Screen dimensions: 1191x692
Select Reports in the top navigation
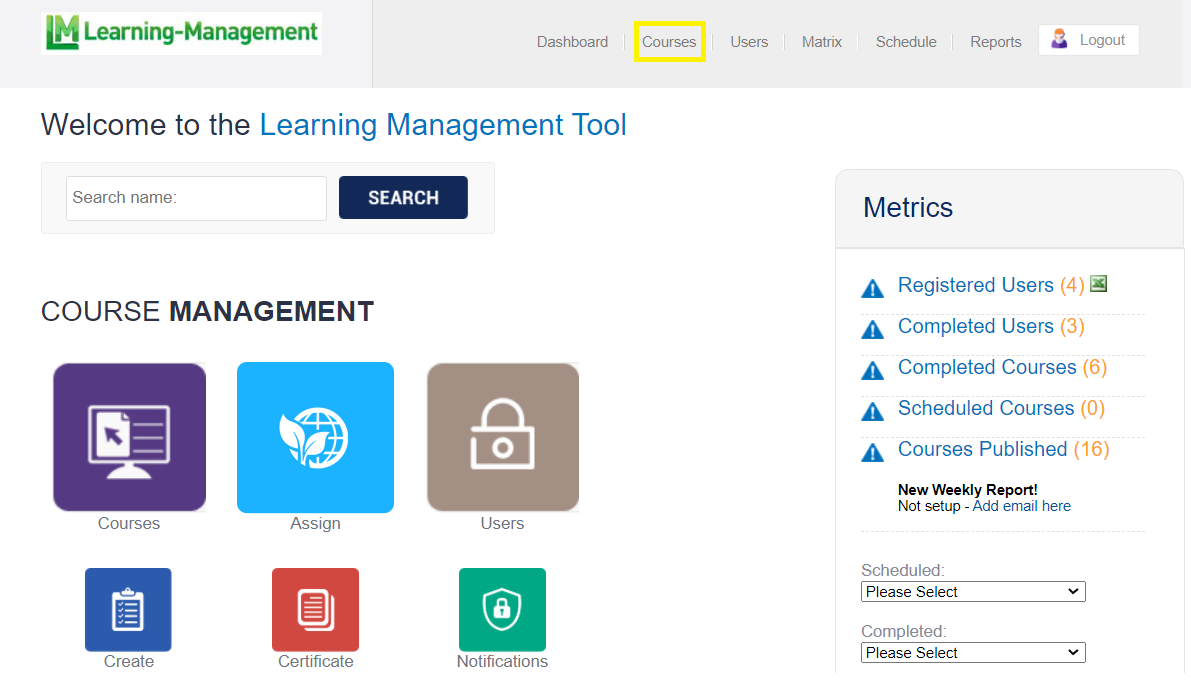point(995,42)
